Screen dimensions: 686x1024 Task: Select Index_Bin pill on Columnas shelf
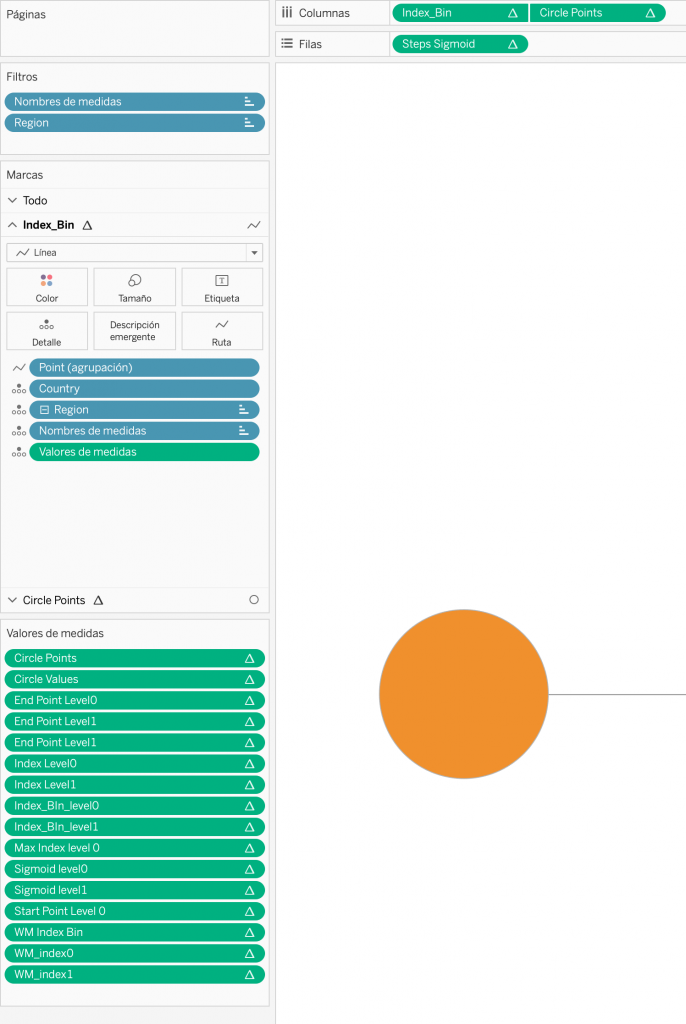click(460, 12)
